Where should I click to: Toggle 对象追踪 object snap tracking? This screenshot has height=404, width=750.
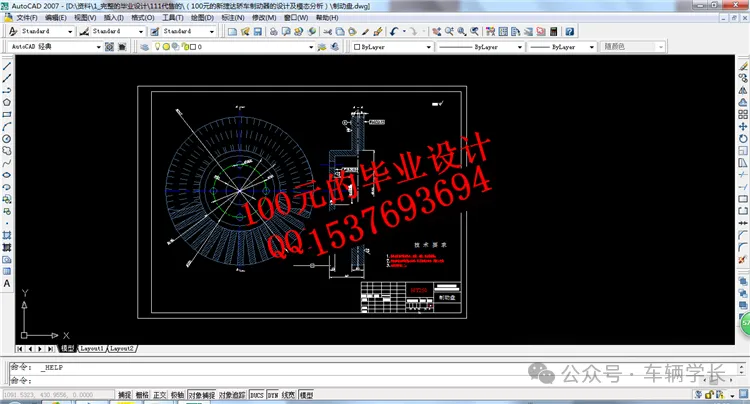pyautogui.click(x=232, y=395)
